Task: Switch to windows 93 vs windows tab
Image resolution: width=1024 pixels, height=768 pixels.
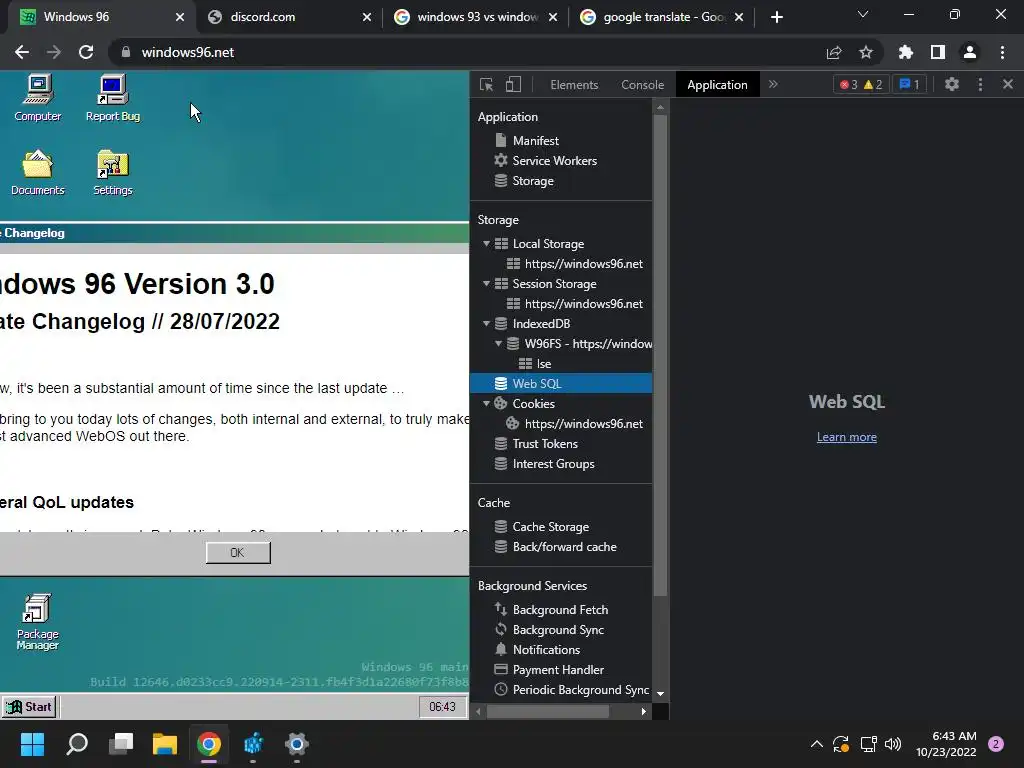Action: click(x=475, y=17)
